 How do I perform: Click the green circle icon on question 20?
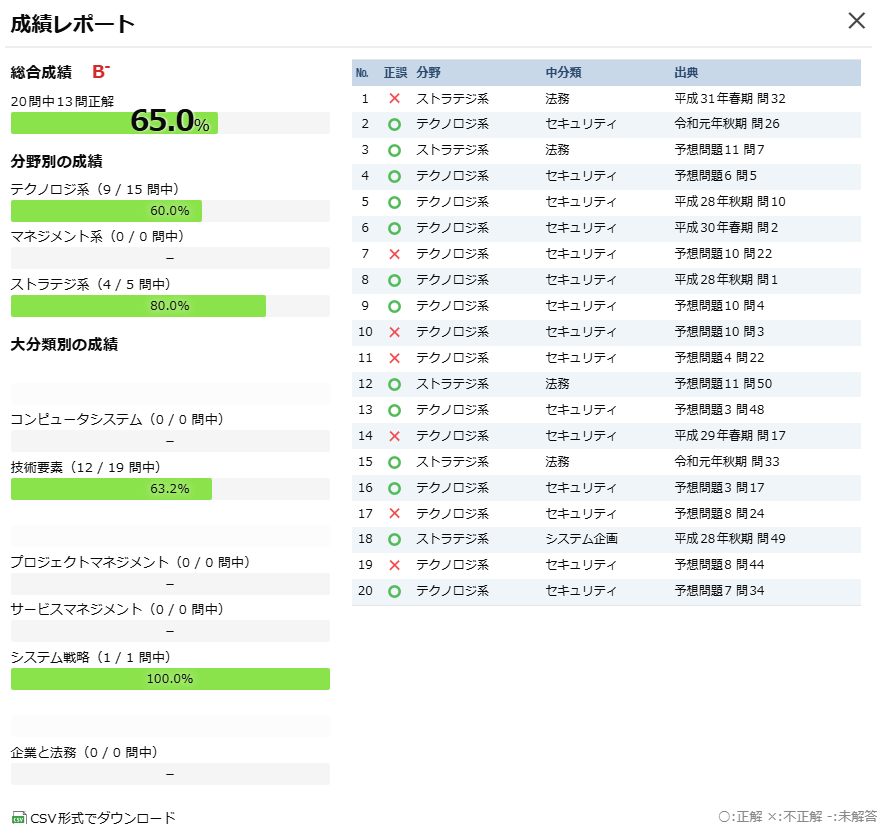[395, 591]
